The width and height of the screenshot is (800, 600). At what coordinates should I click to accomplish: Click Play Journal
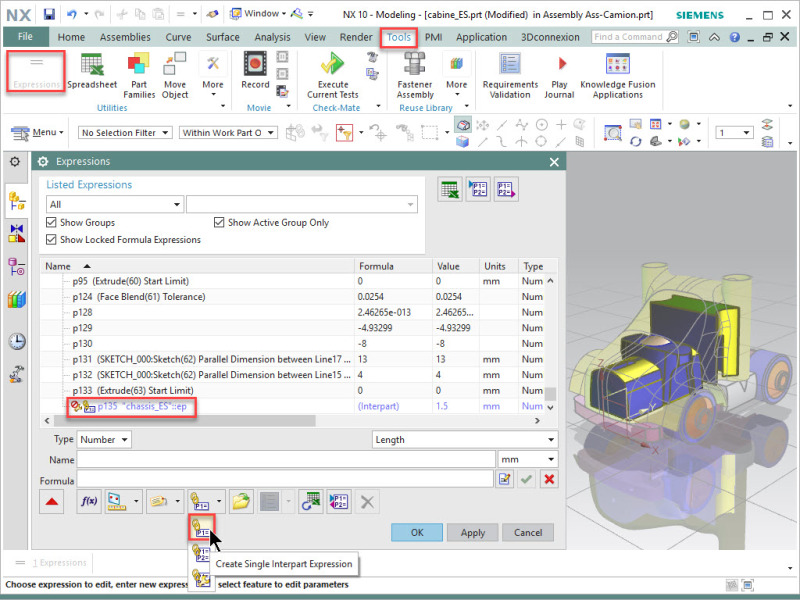click(x=559, y=76)
